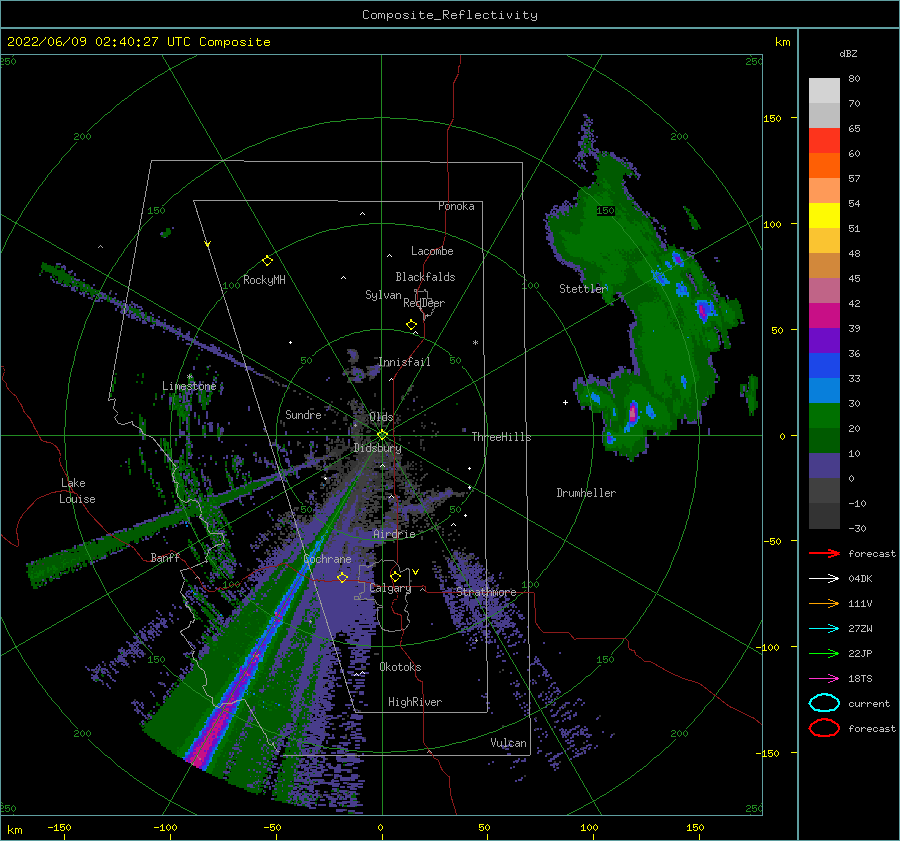Click the km unit label at bottom left
The width and height of the screenshot is (900, 841).
[14, 830]
